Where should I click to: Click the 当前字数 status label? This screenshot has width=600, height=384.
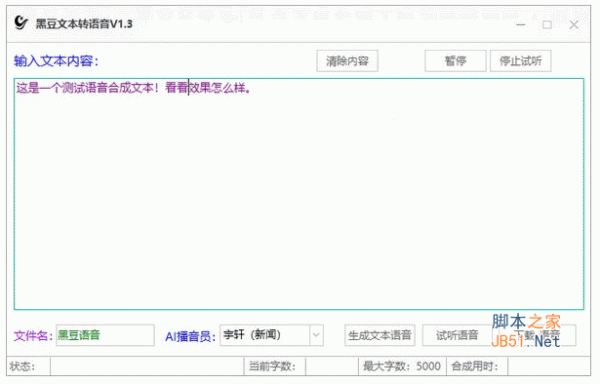272,366
